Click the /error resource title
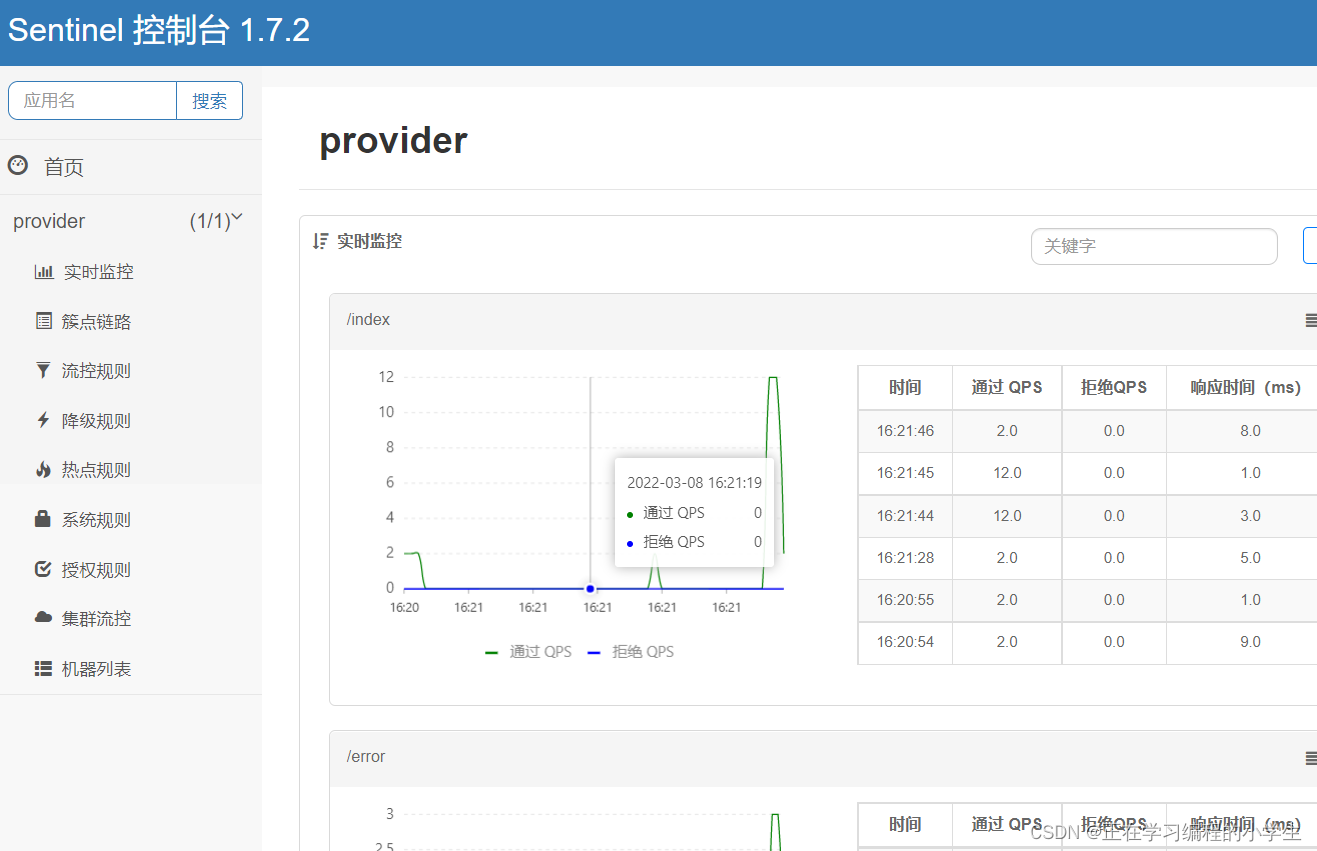The image size is (1317, 851). tap(366, 757)
